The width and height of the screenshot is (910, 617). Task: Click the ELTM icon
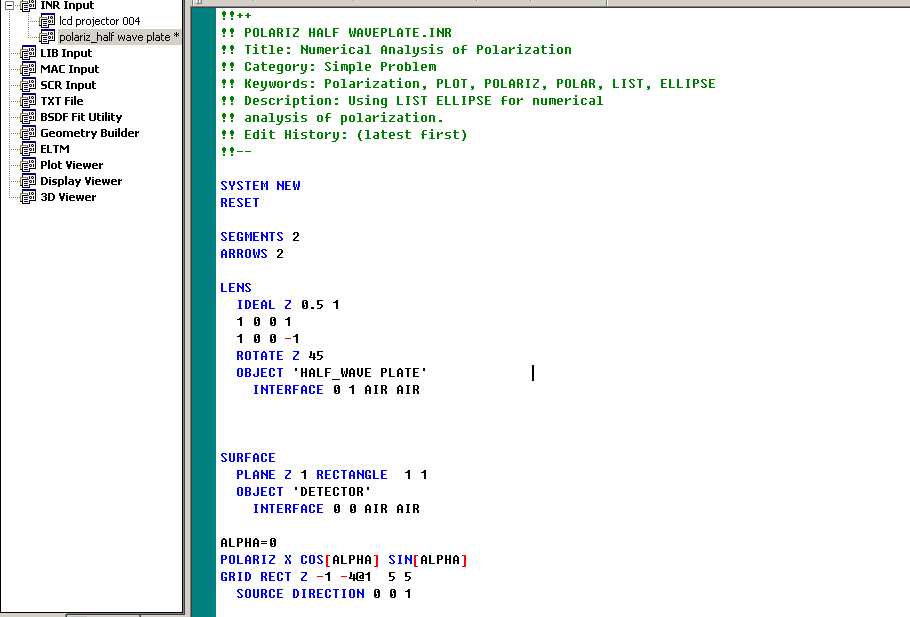[28, 149]
